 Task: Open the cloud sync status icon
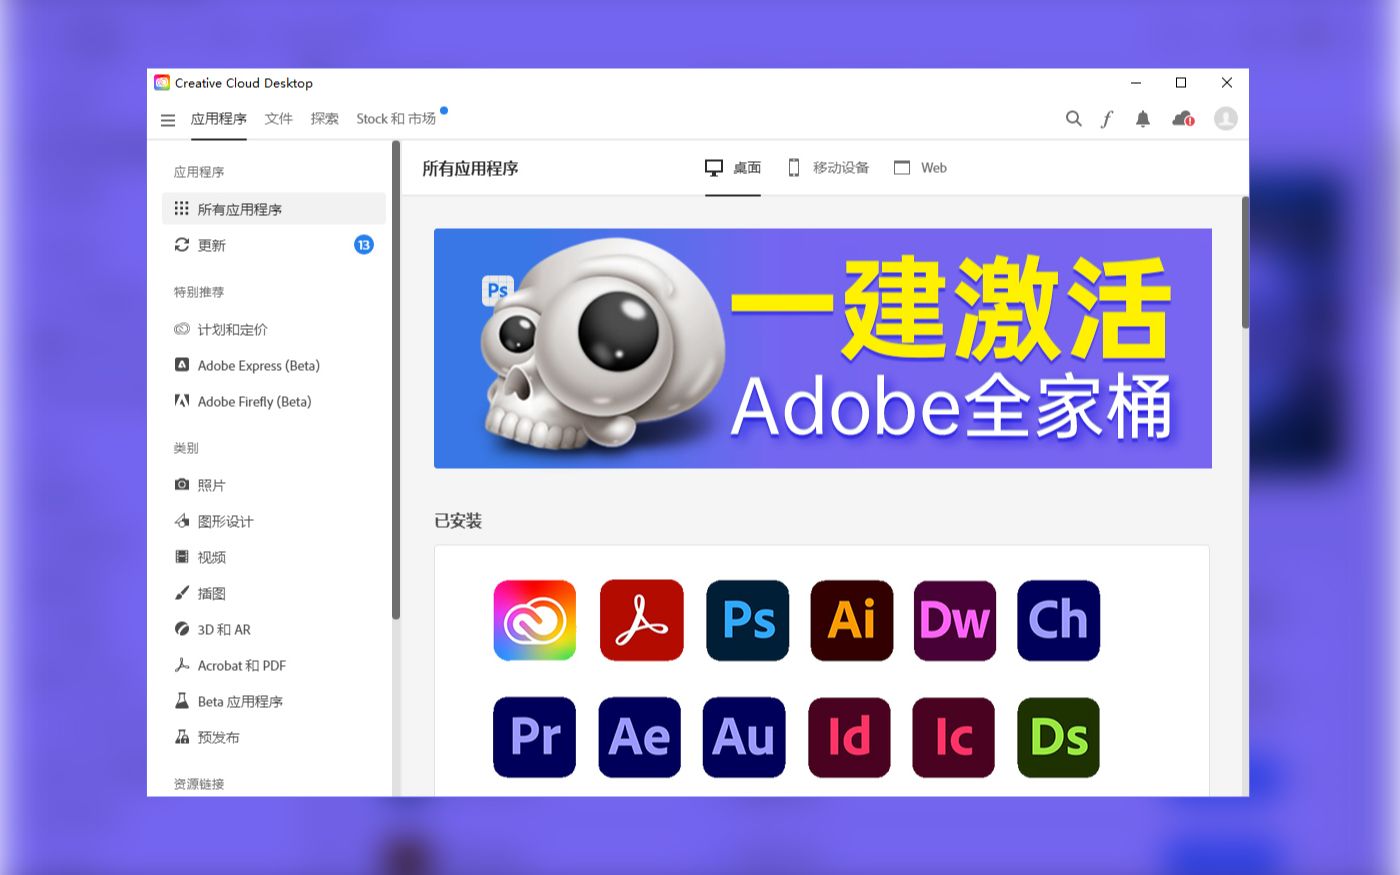[1183, 119]
